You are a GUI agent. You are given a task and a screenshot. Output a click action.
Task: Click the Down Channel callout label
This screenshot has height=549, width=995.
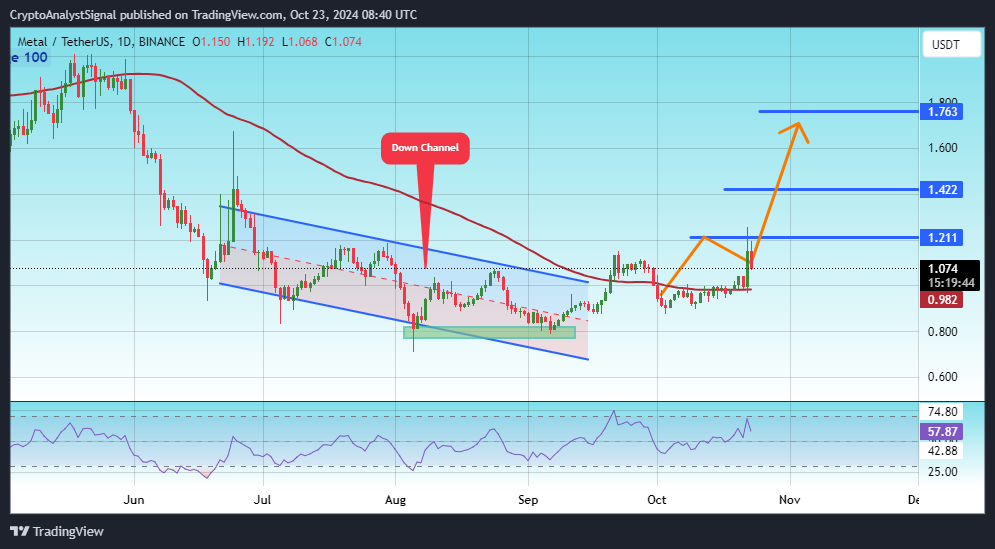425,148
